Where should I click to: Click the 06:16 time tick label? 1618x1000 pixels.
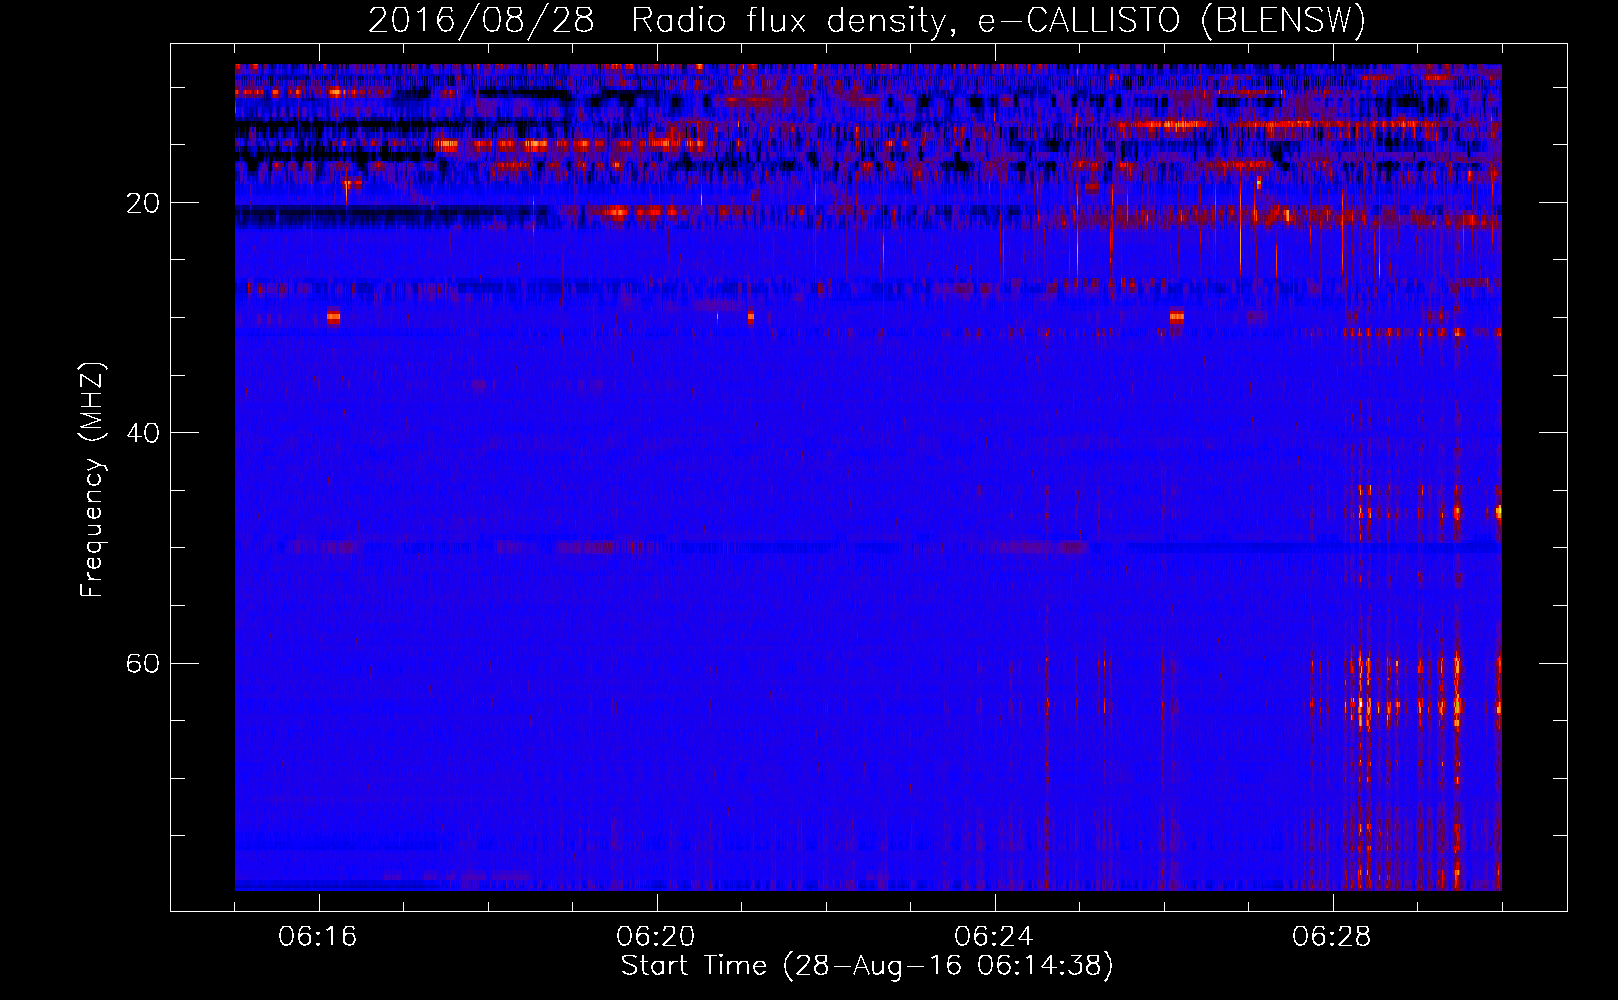tap(318, 937)
